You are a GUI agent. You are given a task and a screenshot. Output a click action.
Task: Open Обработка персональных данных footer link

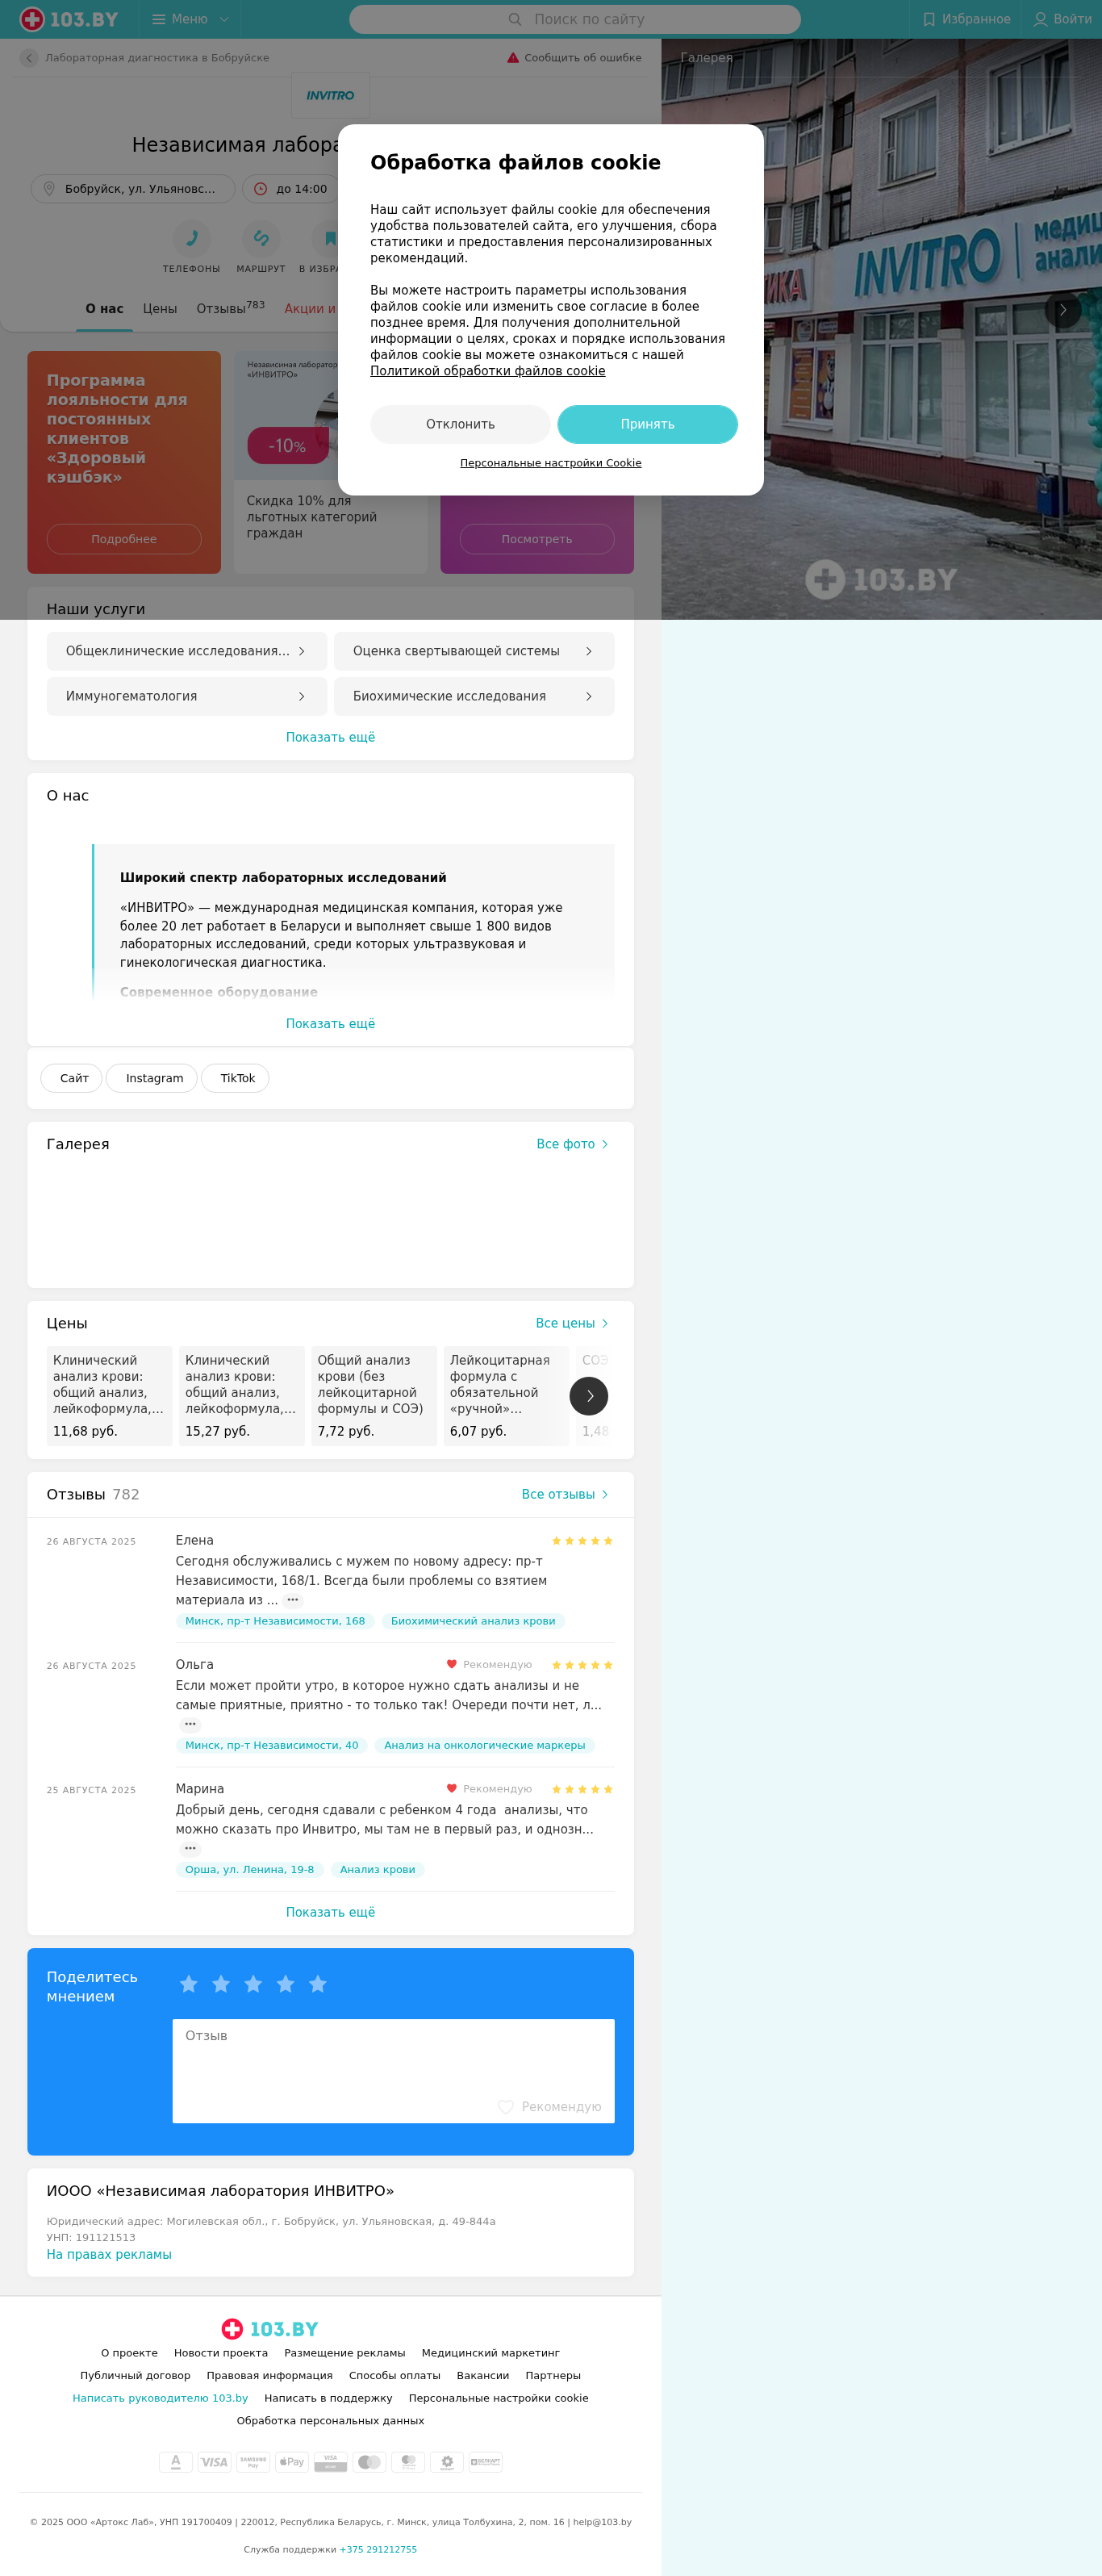tap(330, 2420)
